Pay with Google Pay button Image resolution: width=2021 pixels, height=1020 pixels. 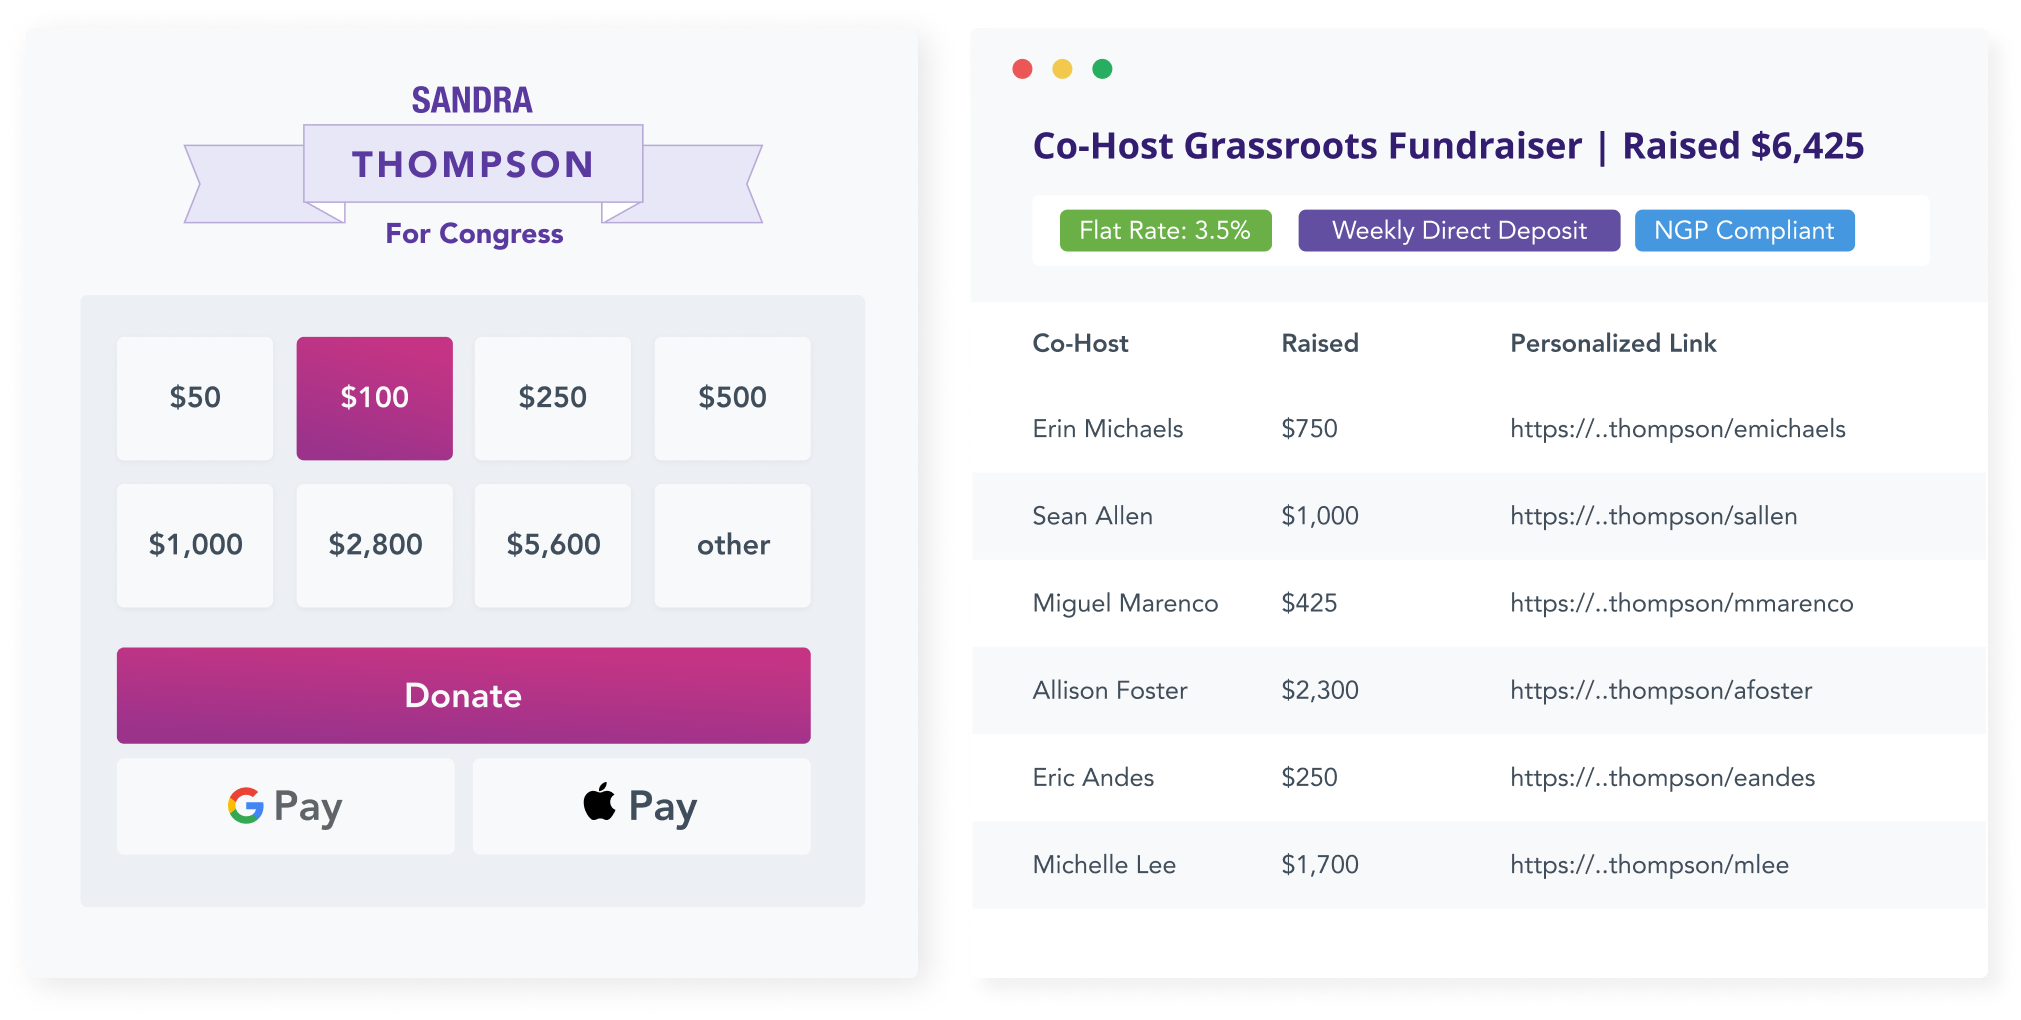(x=285, y=806)
